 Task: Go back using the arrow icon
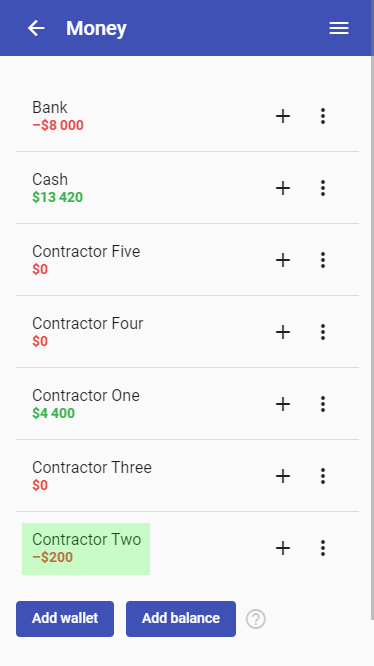36,28
